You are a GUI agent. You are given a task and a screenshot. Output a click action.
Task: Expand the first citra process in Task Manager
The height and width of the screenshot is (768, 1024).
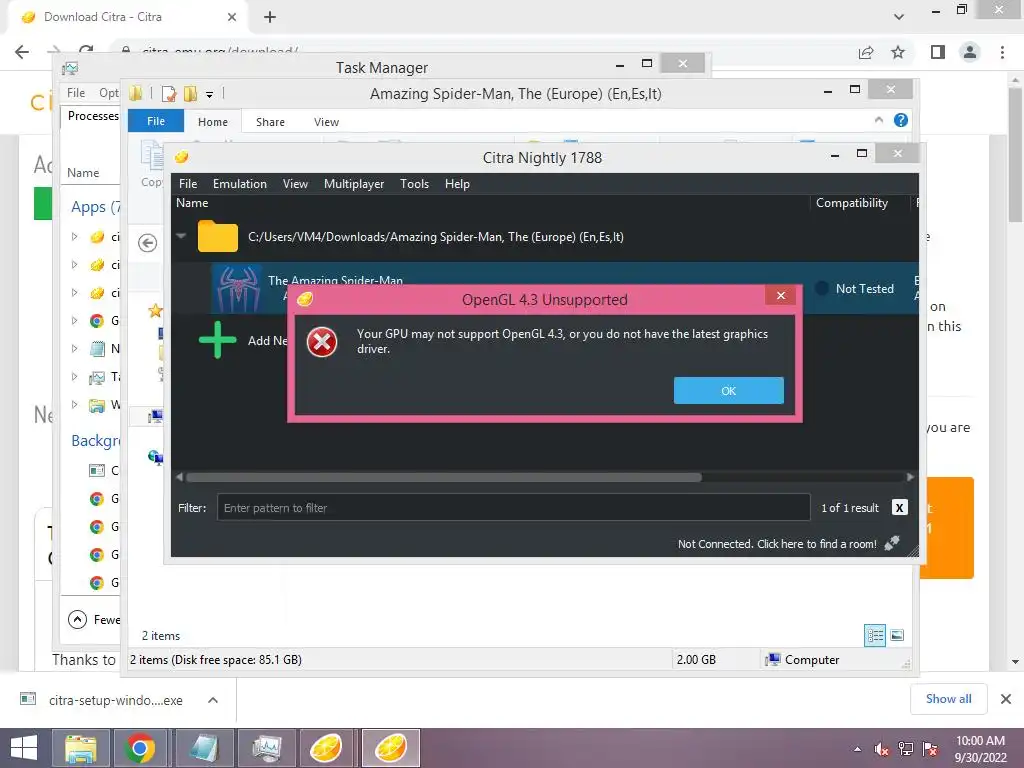point(74,236)
